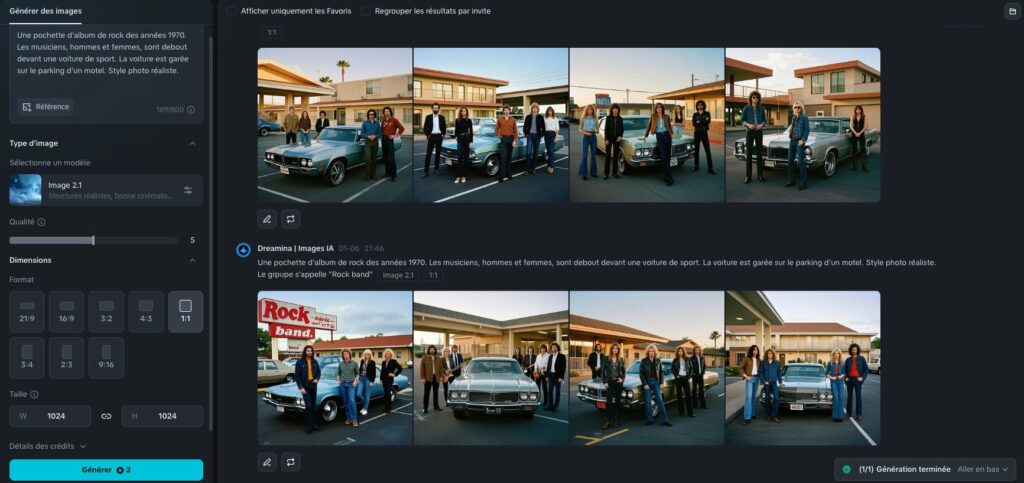Click the width-height link chain icon

(x=106, y=416)
